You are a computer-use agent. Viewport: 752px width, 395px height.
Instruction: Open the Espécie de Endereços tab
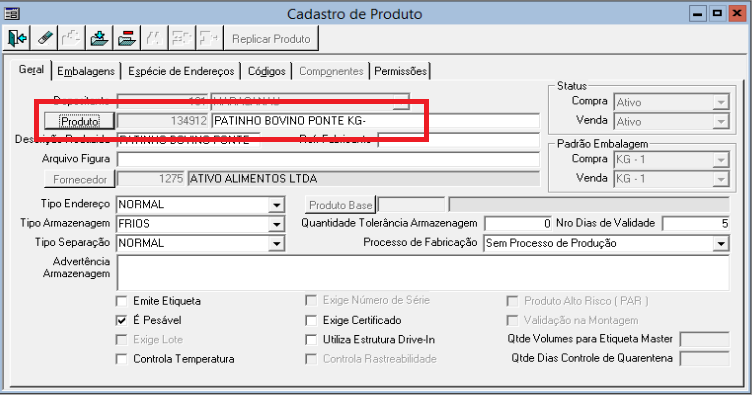pyautogui.click(x=181, y=71)
